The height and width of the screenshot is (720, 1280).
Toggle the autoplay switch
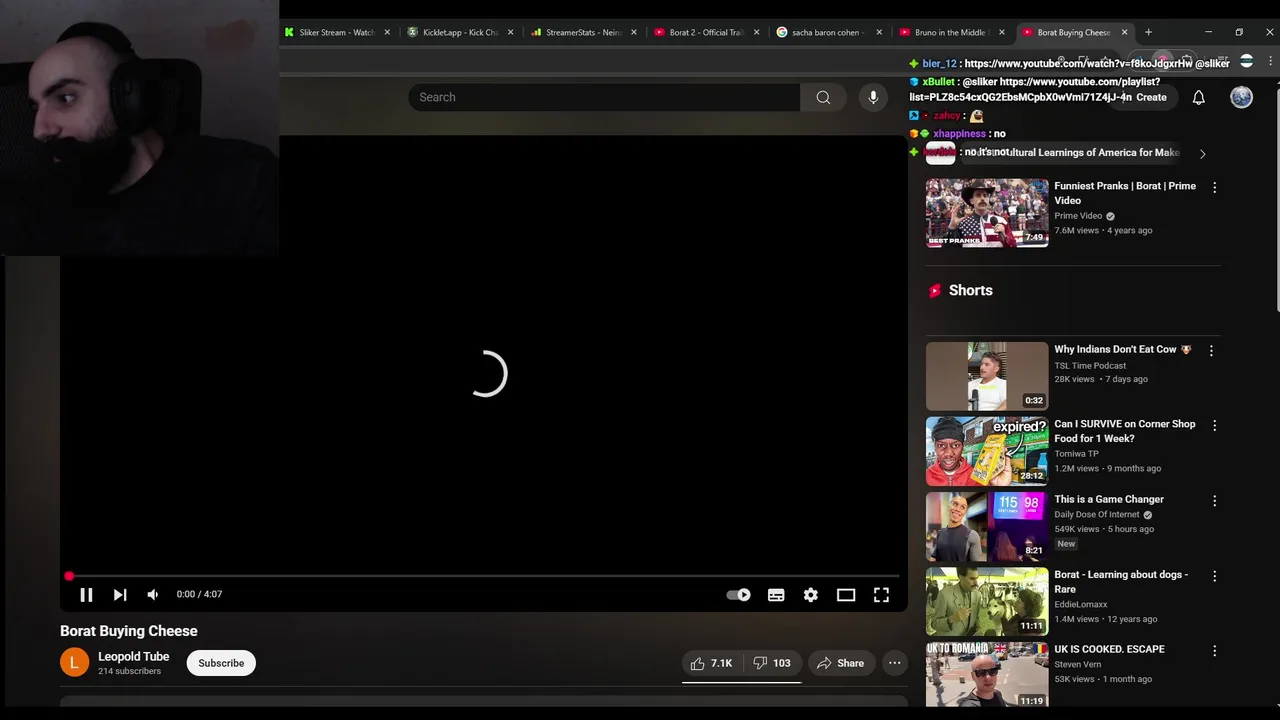[x=738, y=594]
